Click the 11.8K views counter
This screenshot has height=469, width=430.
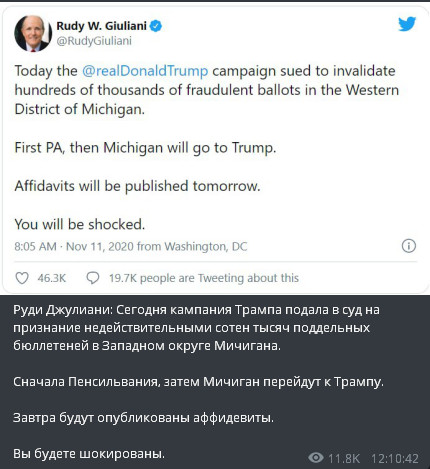pyautogui.click(x=344, y=459)
